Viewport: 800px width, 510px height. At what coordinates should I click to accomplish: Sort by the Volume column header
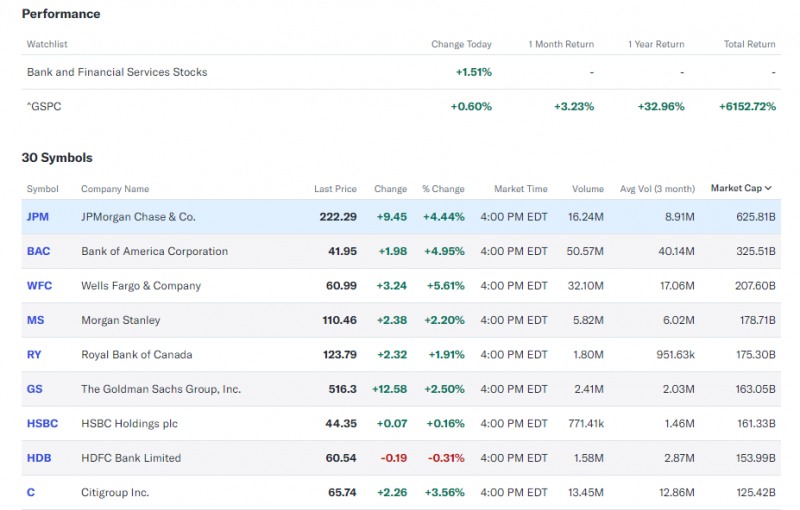587,189
